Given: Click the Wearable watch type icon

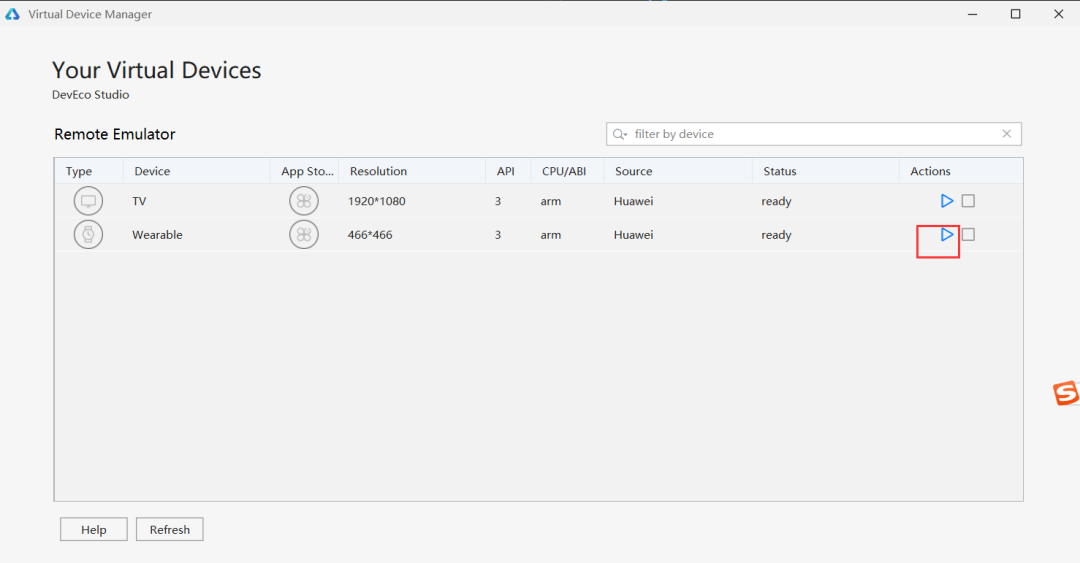Looking at the screenshot, I should 88,234.
